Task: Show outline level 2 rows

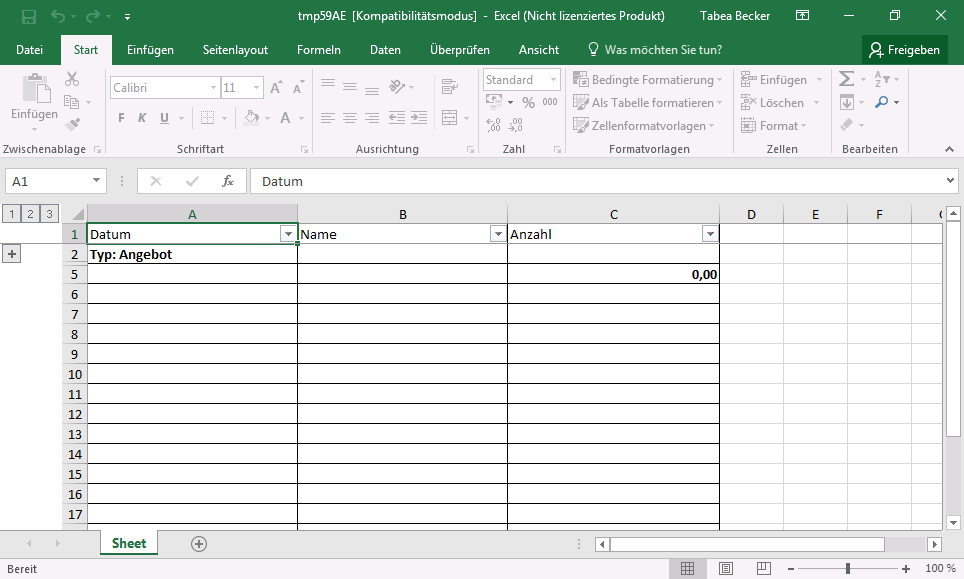Action: click(x=30, y=214)
